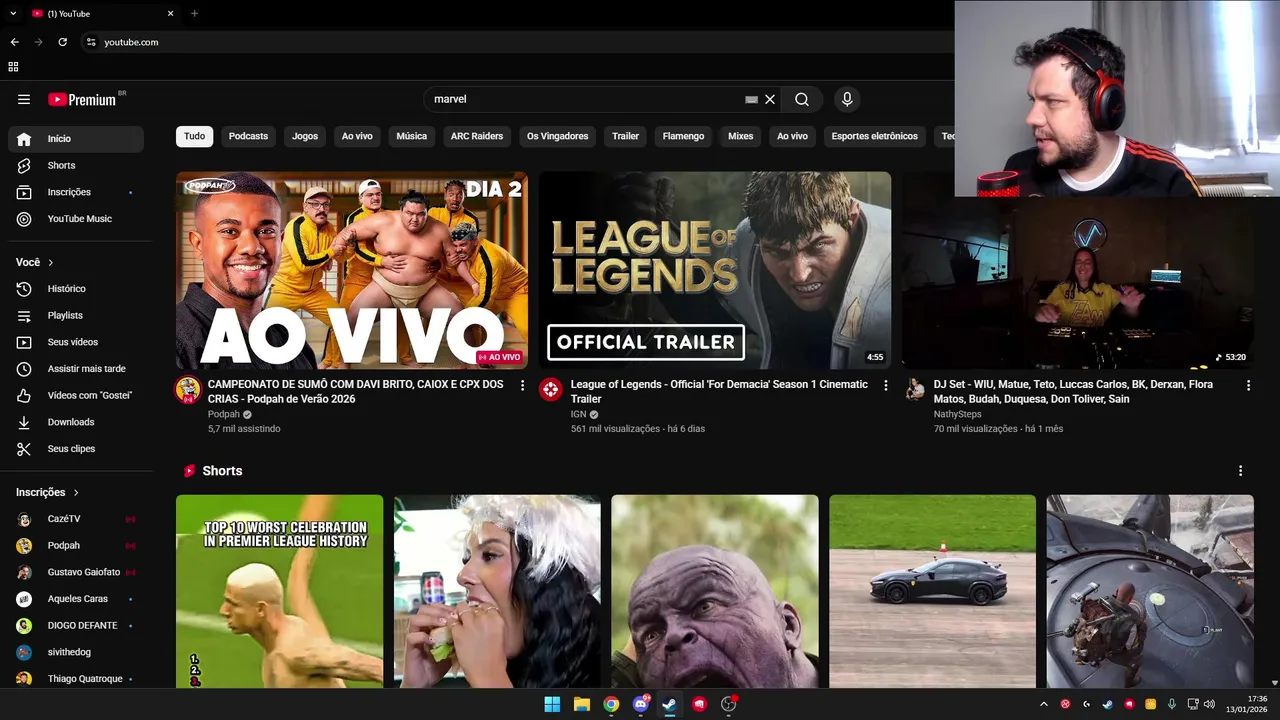The image size is (1280, 720).
Task: Open the Thanos face Short
Action: click(x=714, y=591)
